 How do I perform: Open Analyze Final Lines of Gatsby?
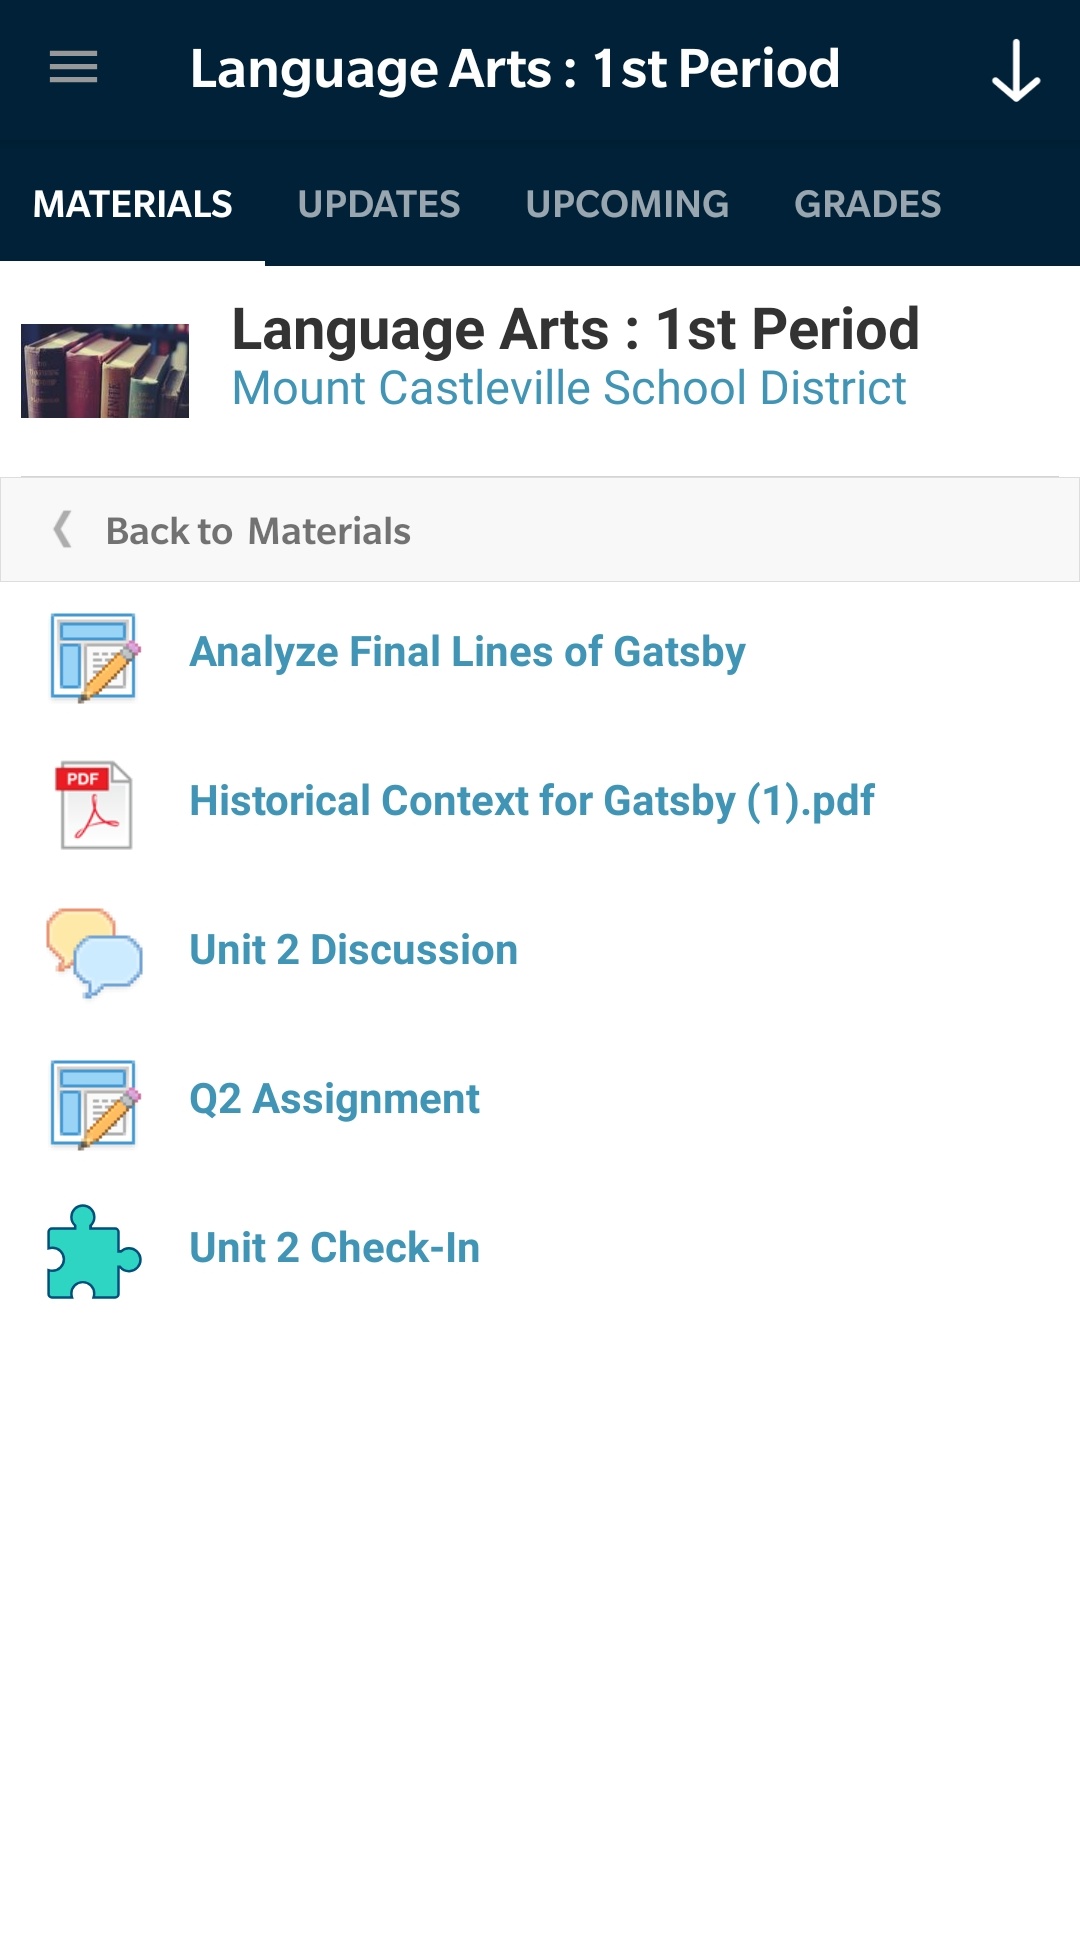point(467,652)
